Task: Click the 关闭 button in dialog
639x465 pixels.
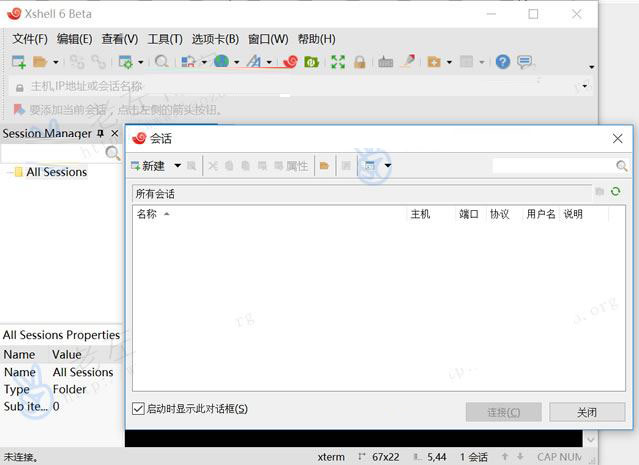Action: (x=587, y=412)
